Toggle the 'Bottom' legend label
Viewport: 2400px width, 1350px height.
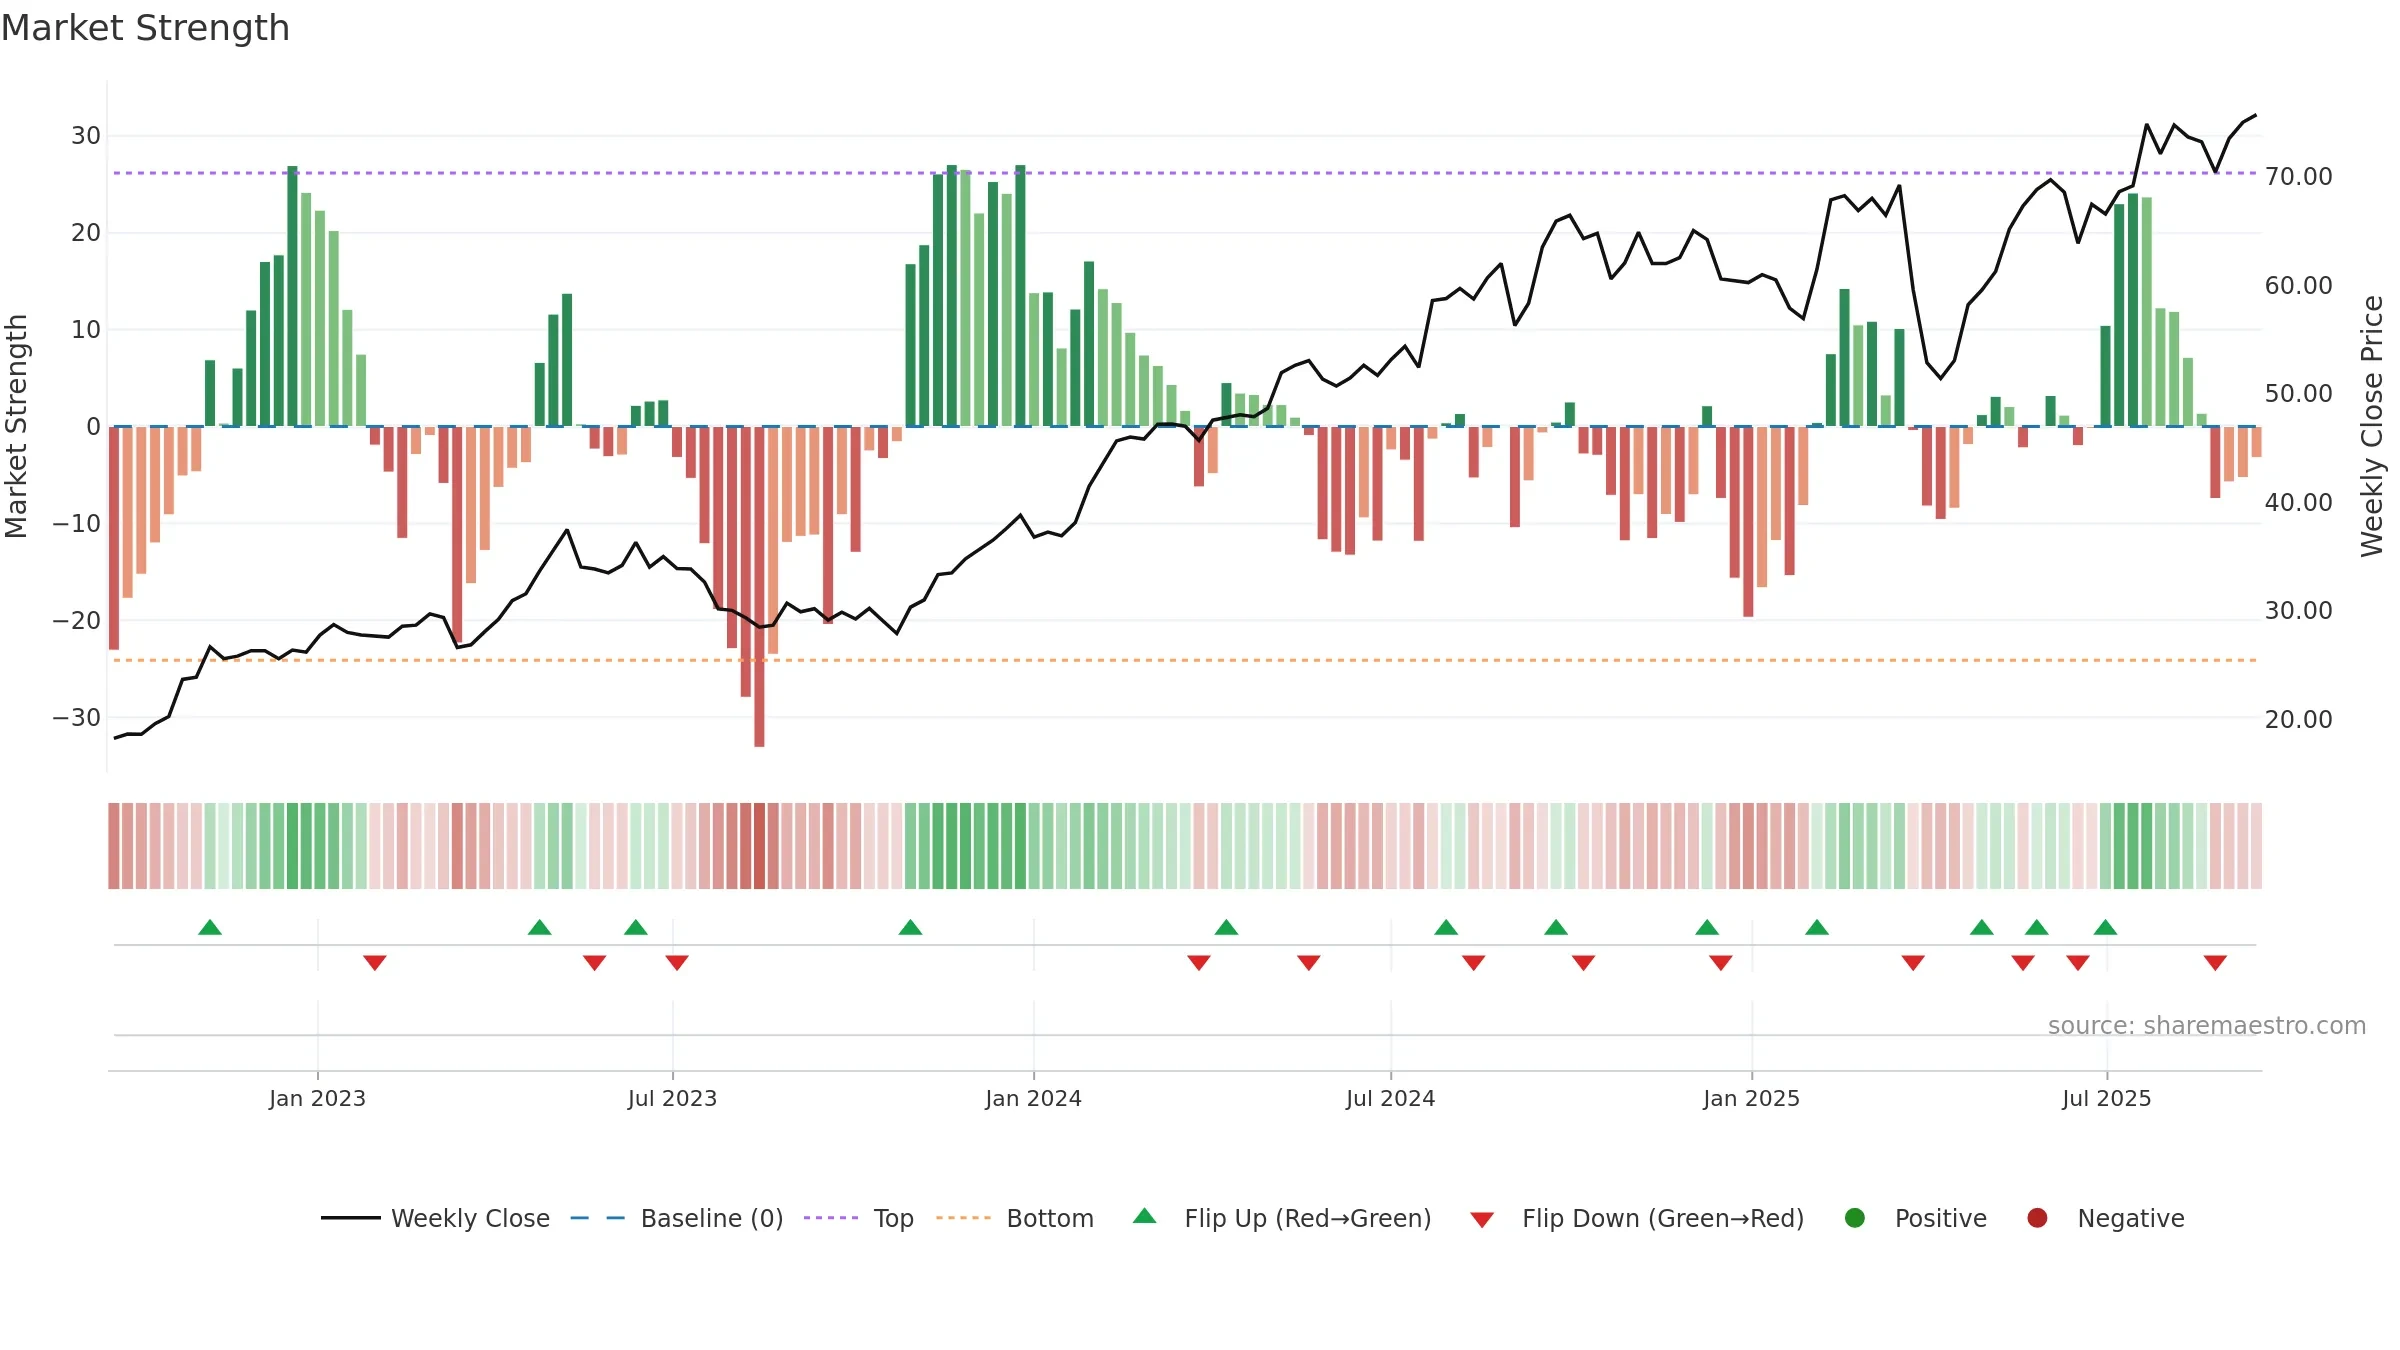1050,1218
